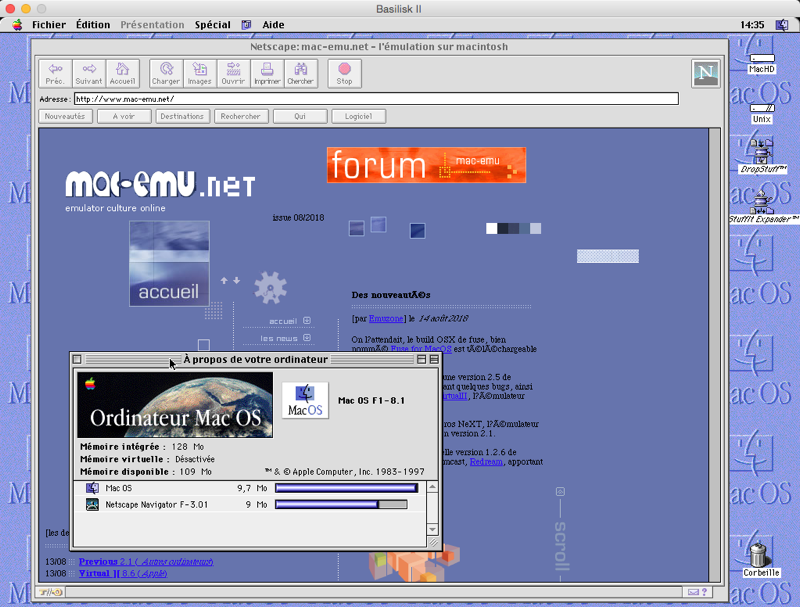
Task: Click the Ordinateur Mac OS earth image
Action: click(x=175, y=404)
